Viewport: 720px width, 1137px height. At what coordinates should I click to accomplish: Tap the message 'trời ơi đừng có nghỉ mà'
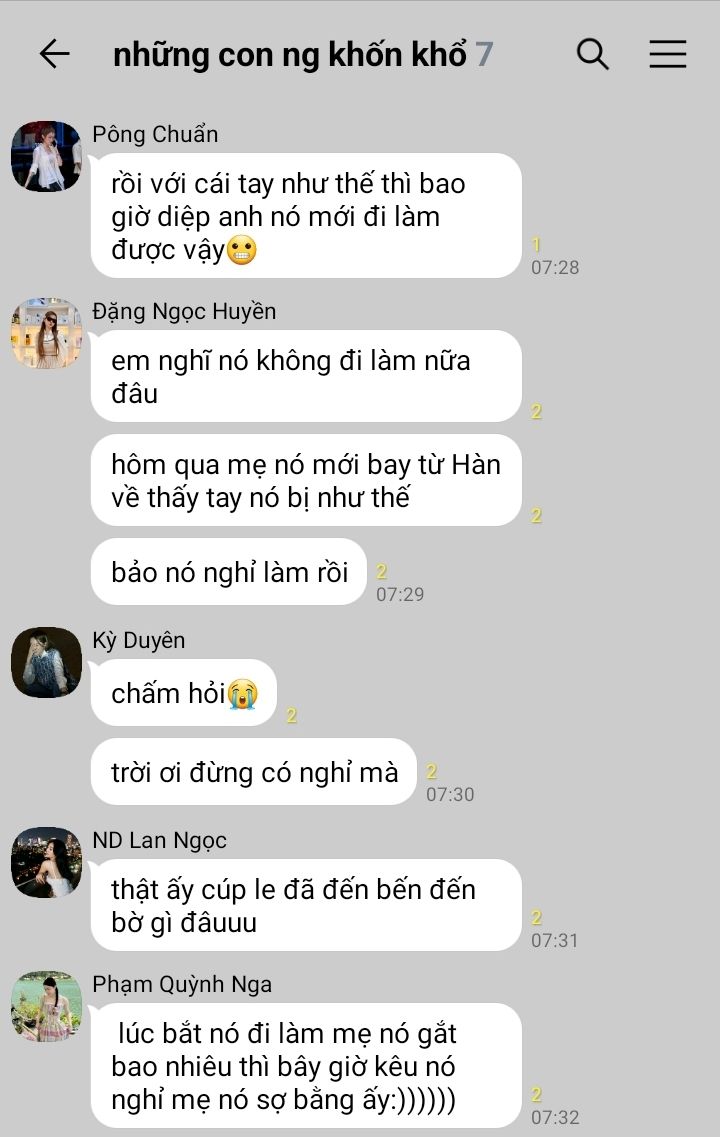(x=254, y=772)
